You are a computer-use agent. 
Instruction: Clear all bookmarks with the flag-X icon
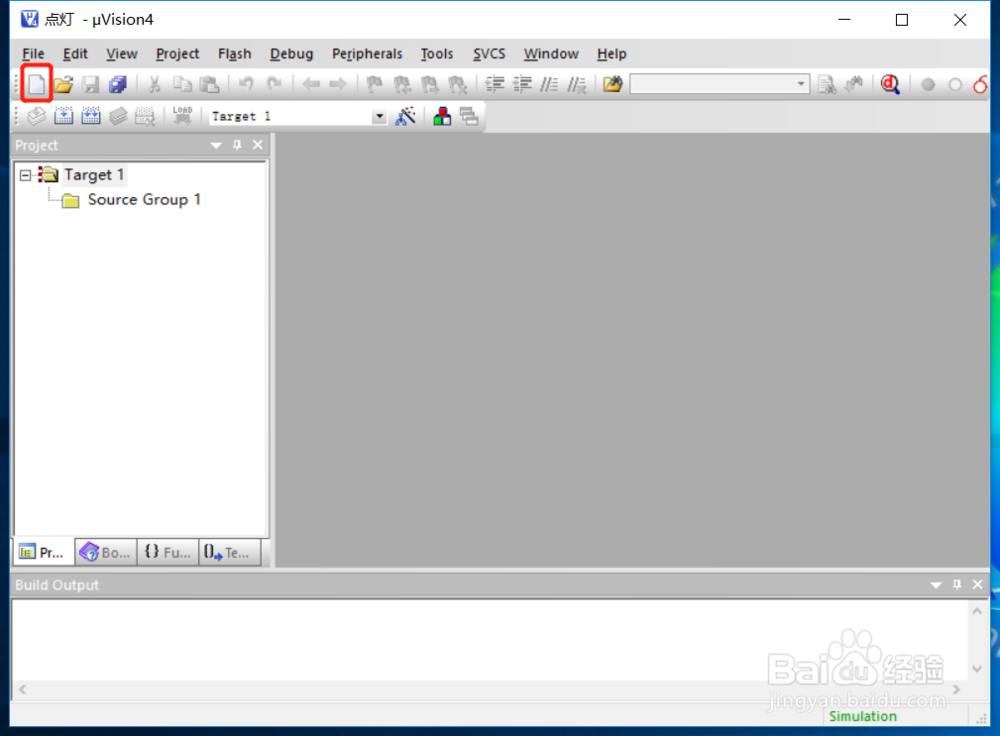pyautogui.click(x=457, y=84)
